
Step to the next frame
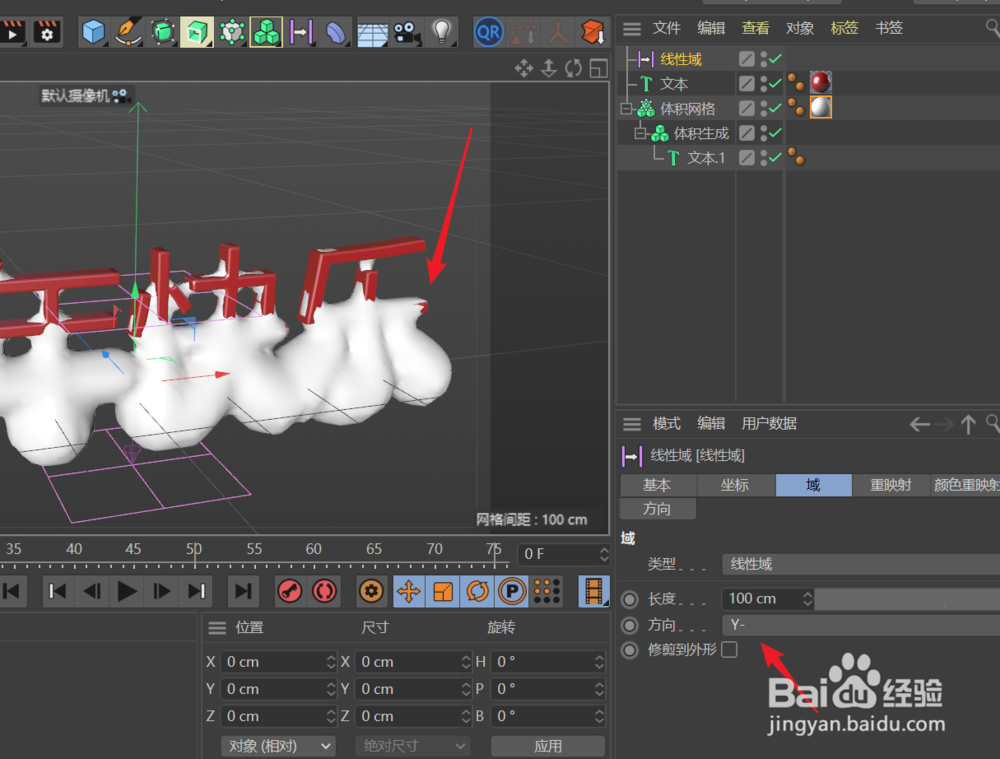click(161, 591)
